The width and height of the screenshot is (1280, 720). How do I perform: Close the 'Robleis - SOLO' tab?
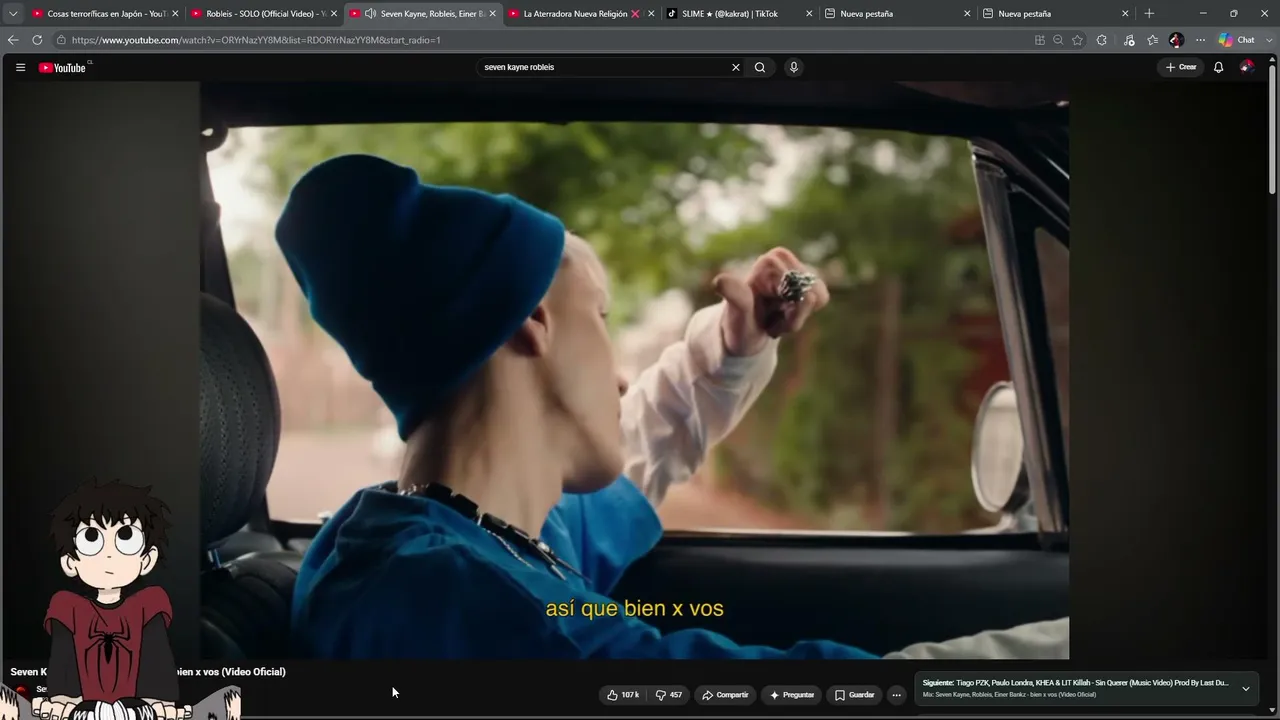pos(334,14)
